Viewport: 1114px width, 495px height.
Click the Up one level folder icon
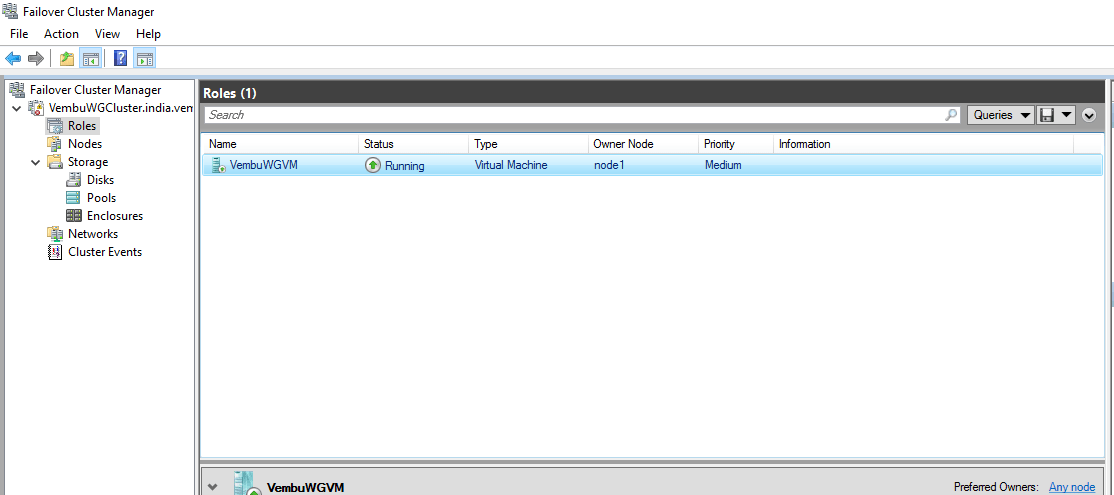[x=67, y=58]
